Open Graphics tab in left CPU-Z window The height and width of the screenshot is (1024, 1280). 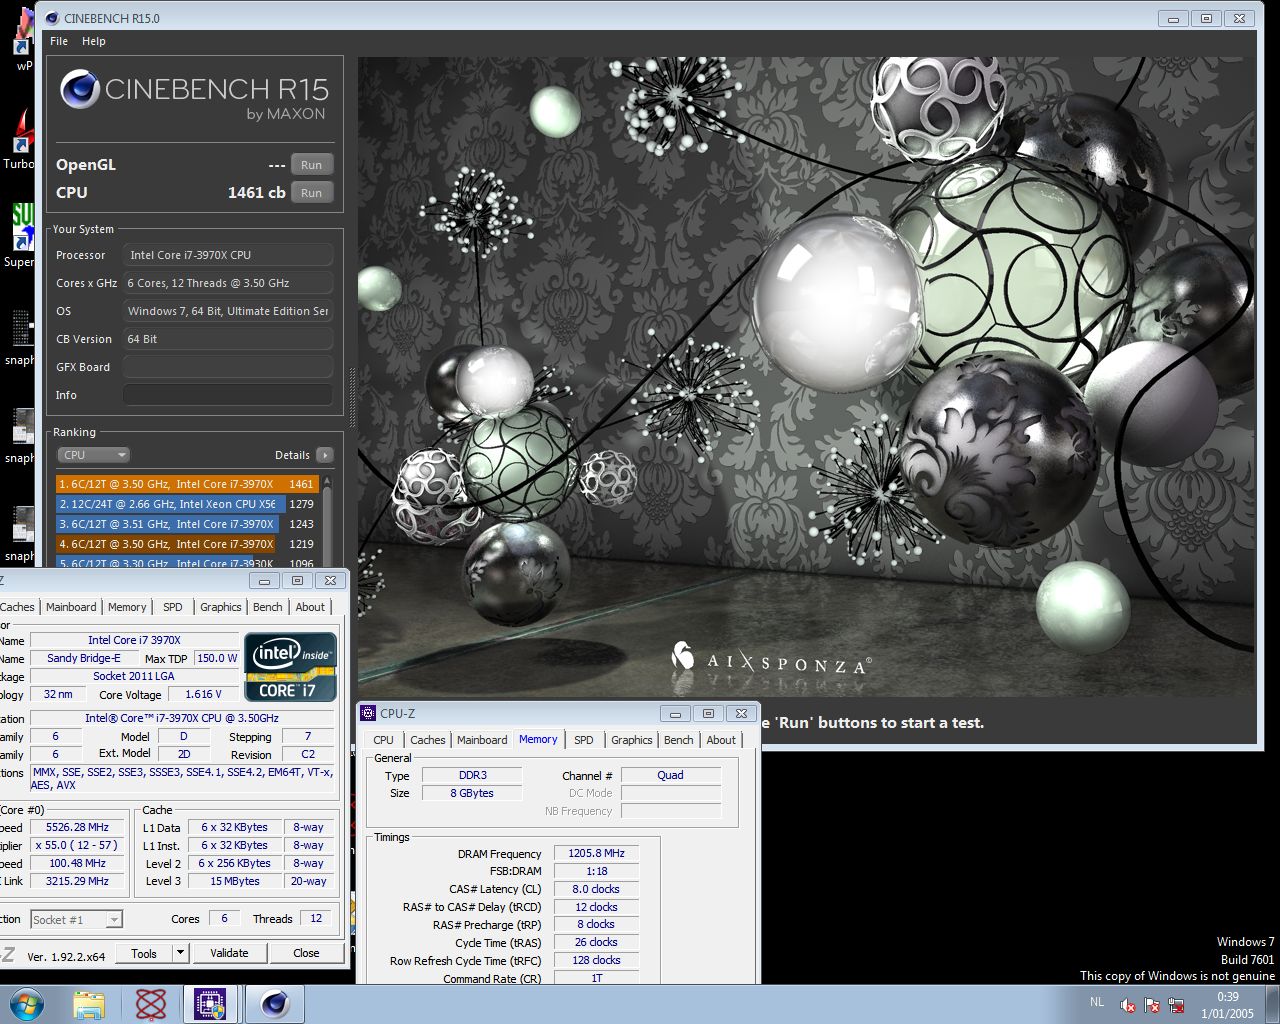click(x=221, y=607)
